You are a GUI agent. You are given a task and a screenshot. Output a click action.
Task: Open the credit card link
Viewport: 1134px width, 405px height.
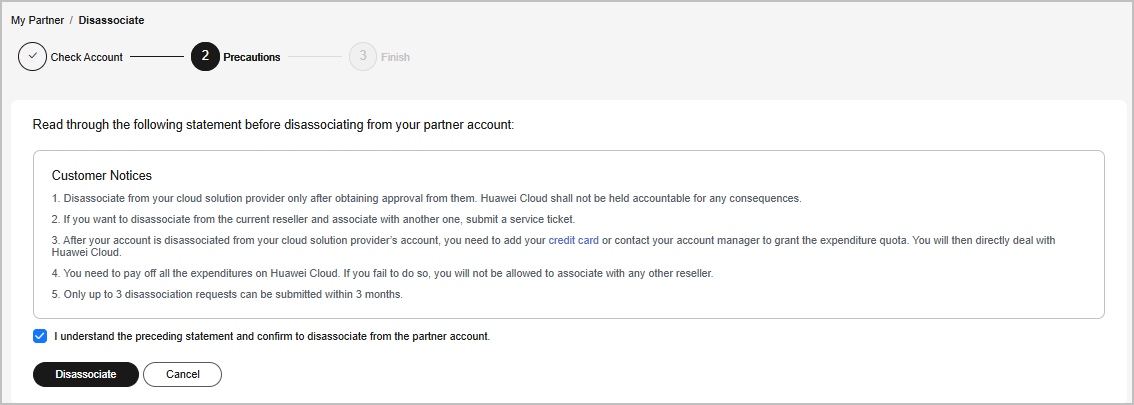click(573, 240)
